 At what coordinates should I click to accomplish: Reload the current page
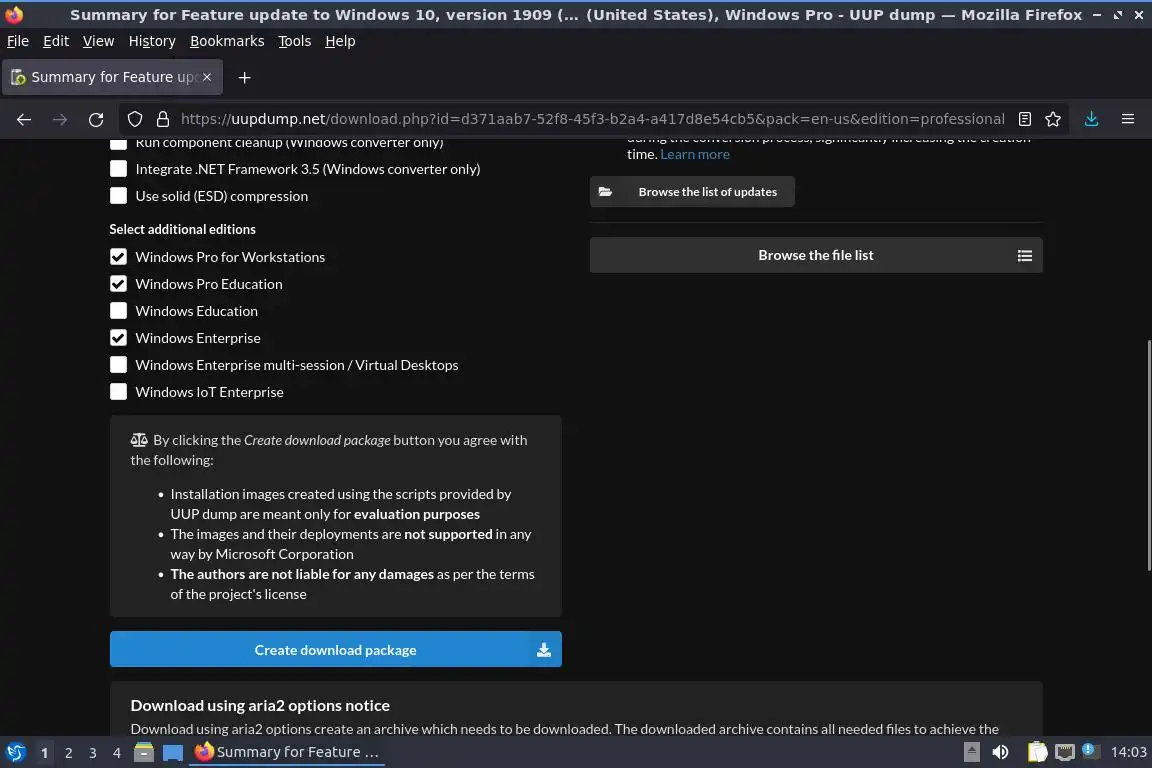96,119
